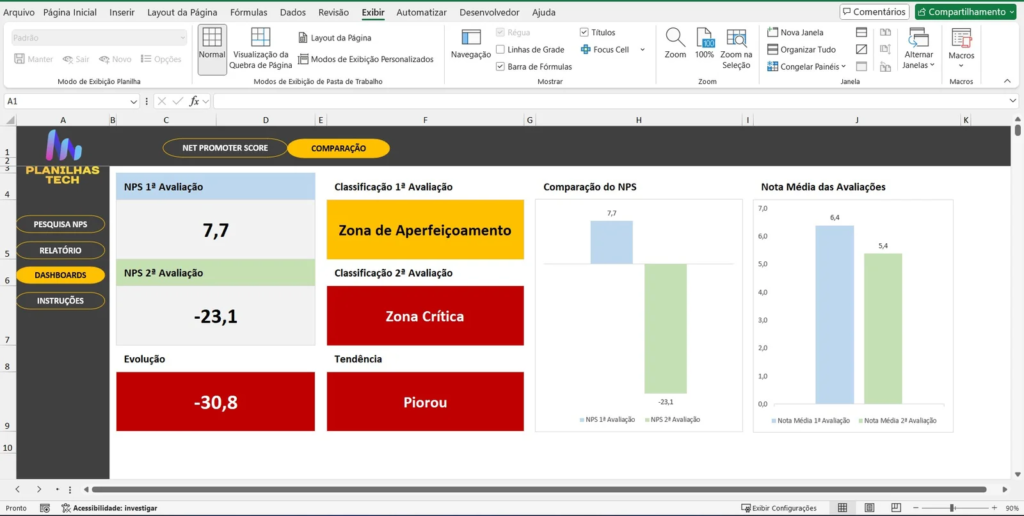Uncheck the Barra de Fórmulas checkbox
This screenshot has width=1024, height=516.
[501, 66]
